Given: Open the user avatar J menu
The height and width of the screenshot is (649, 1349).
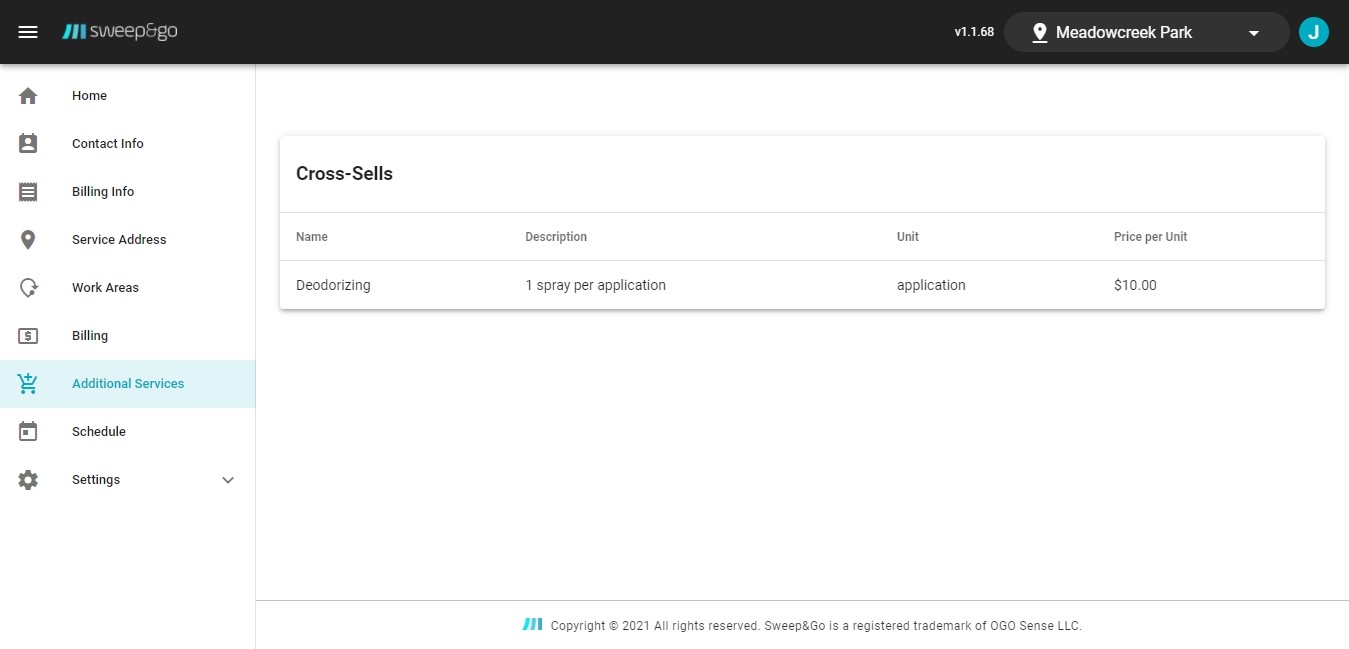Looking at the screenshot, I should point(1313,32).
